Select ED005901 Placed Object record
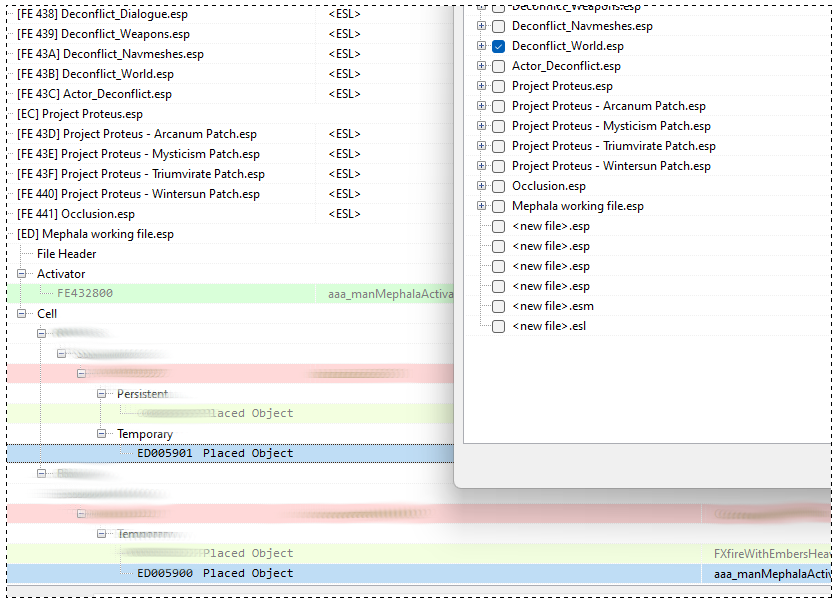The width and height of the screenshot is (835, 605). [215, 453]
